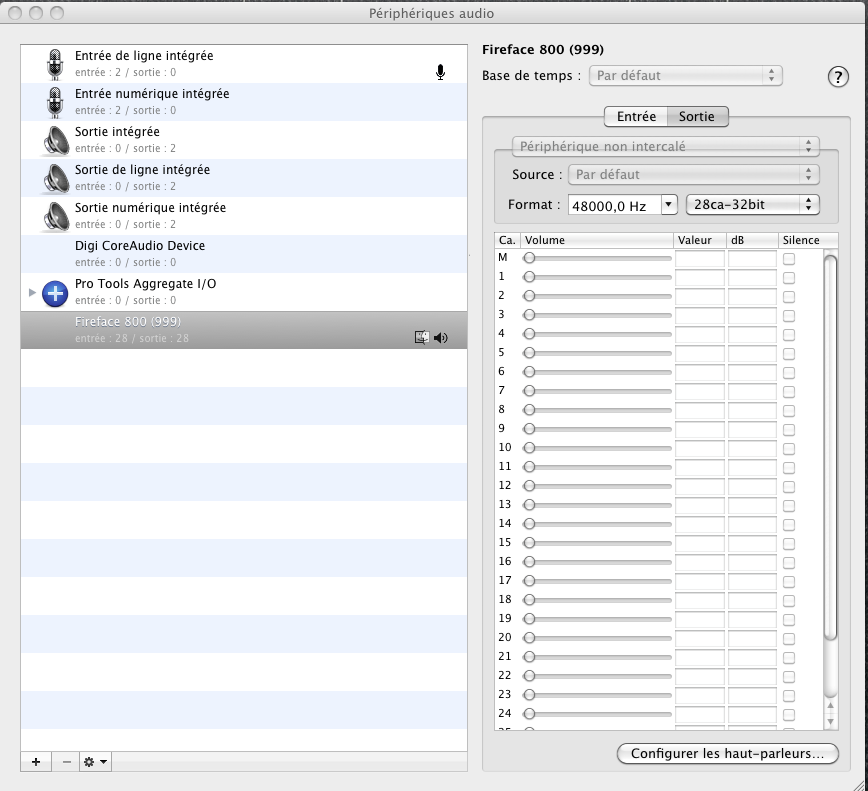Click the channel 1 volume slider
Image resolution: width=868 pixels, height=791 pixels.
(x=599, y=277)
